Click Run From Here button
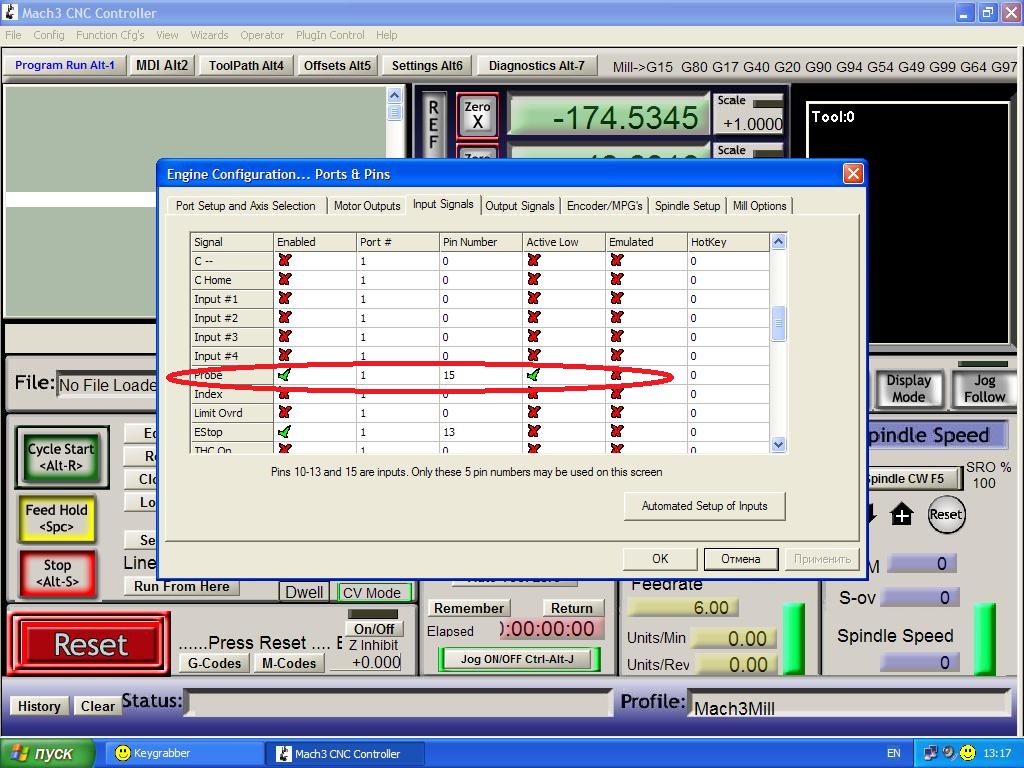Viewport: 1024px width, 768px height. coord(182,586)
